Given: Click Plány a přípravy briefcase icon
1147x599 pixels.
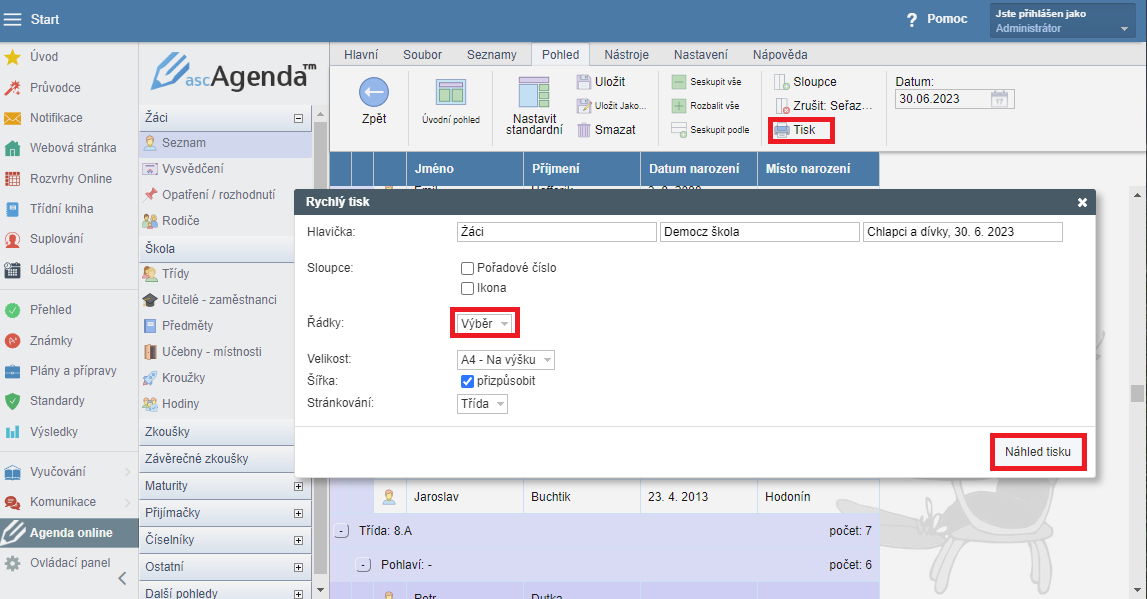Looking at the screenshot, I should 12,371.
